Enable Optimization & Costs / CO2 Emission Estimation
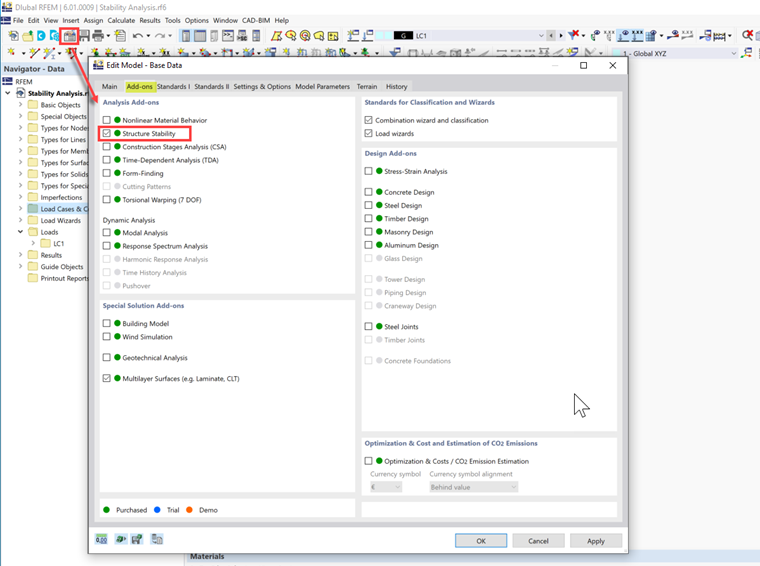 [368, 461]
